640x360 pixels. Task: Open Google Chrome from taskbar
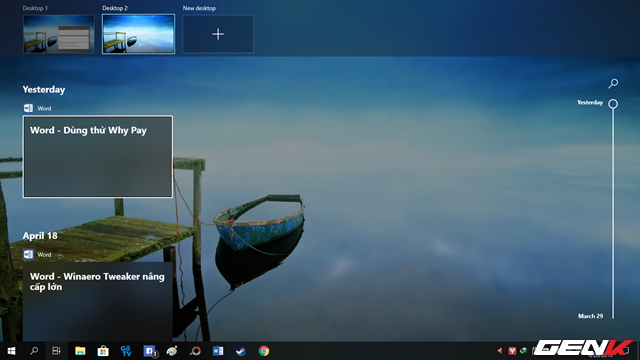(264, 351)
